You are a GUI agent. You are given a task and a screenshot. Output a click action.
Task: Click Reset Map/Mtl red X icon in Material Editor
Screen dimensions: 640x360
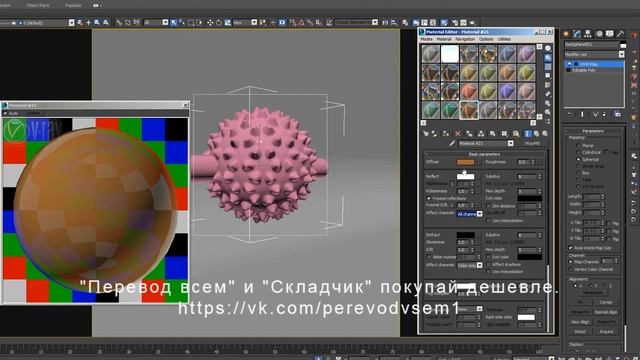coord(458,133)
